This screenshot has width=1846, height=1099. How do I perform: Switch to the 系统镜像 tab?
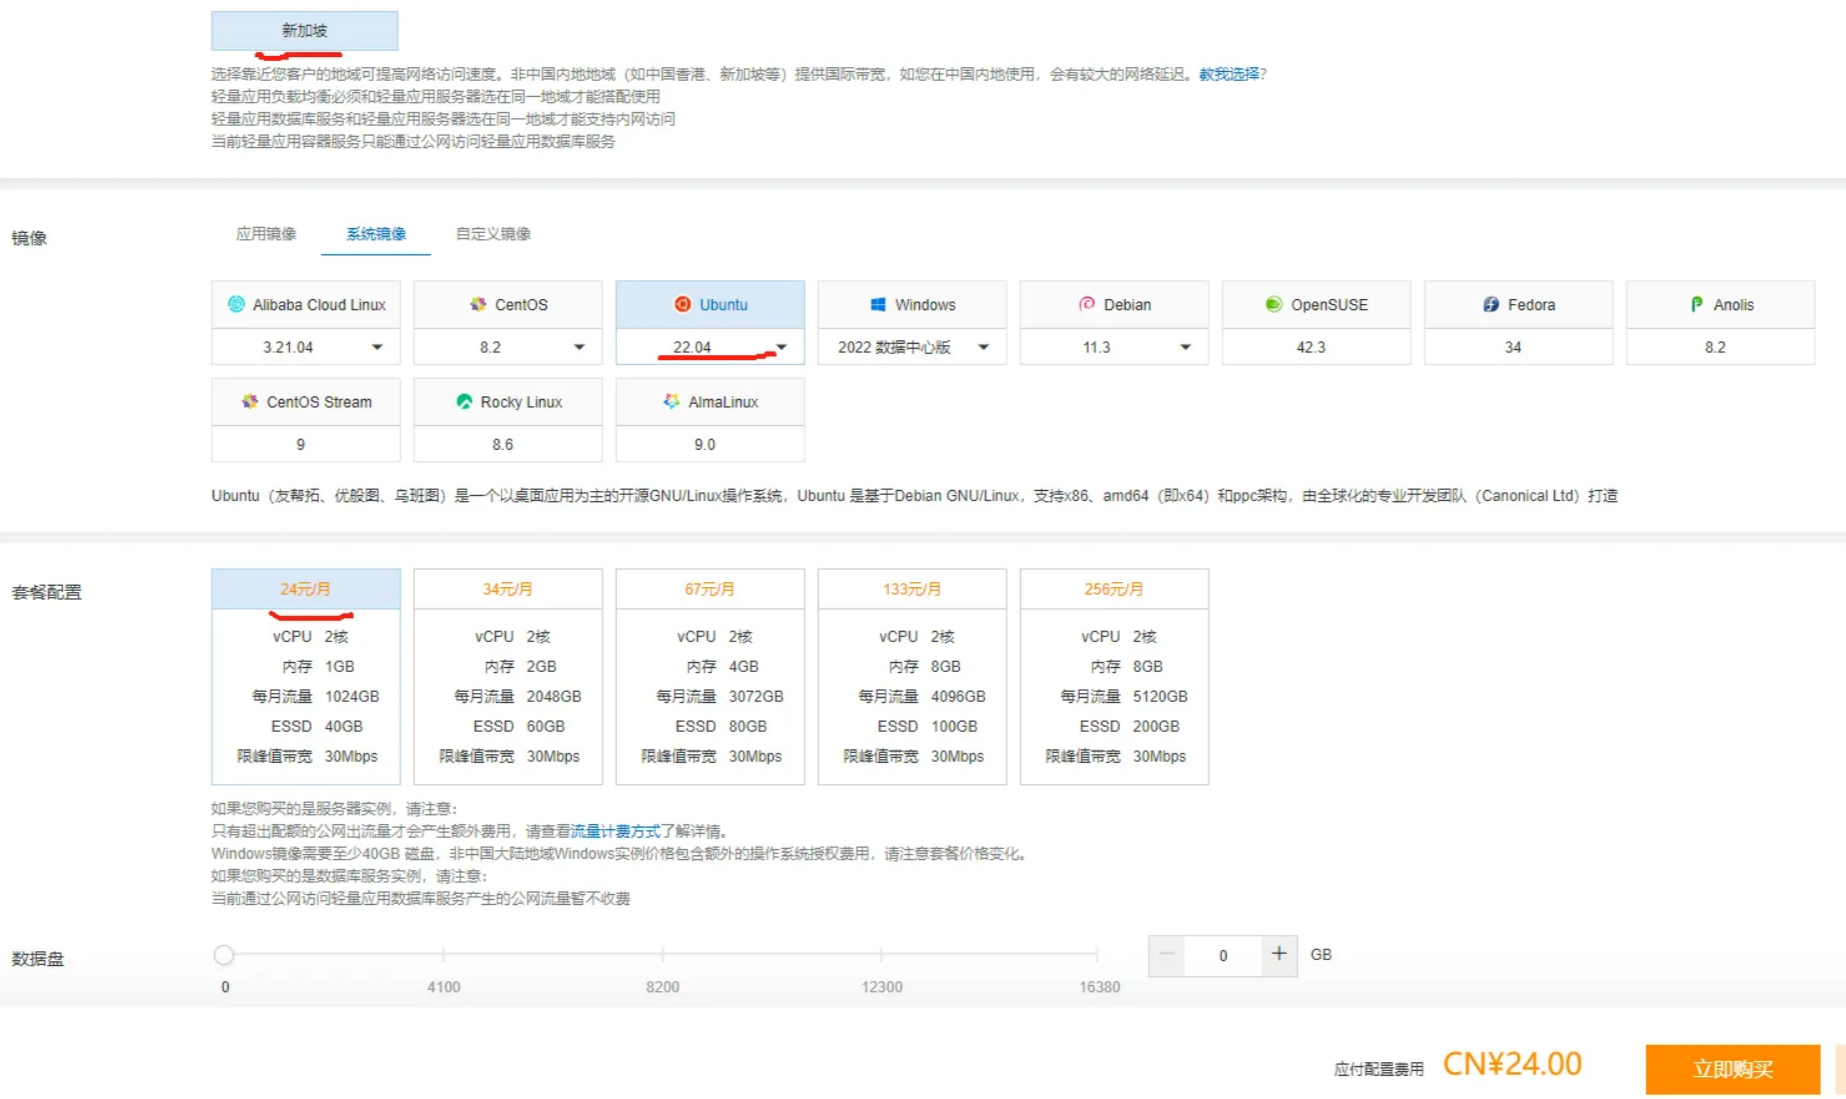click(x=376, y=234)
